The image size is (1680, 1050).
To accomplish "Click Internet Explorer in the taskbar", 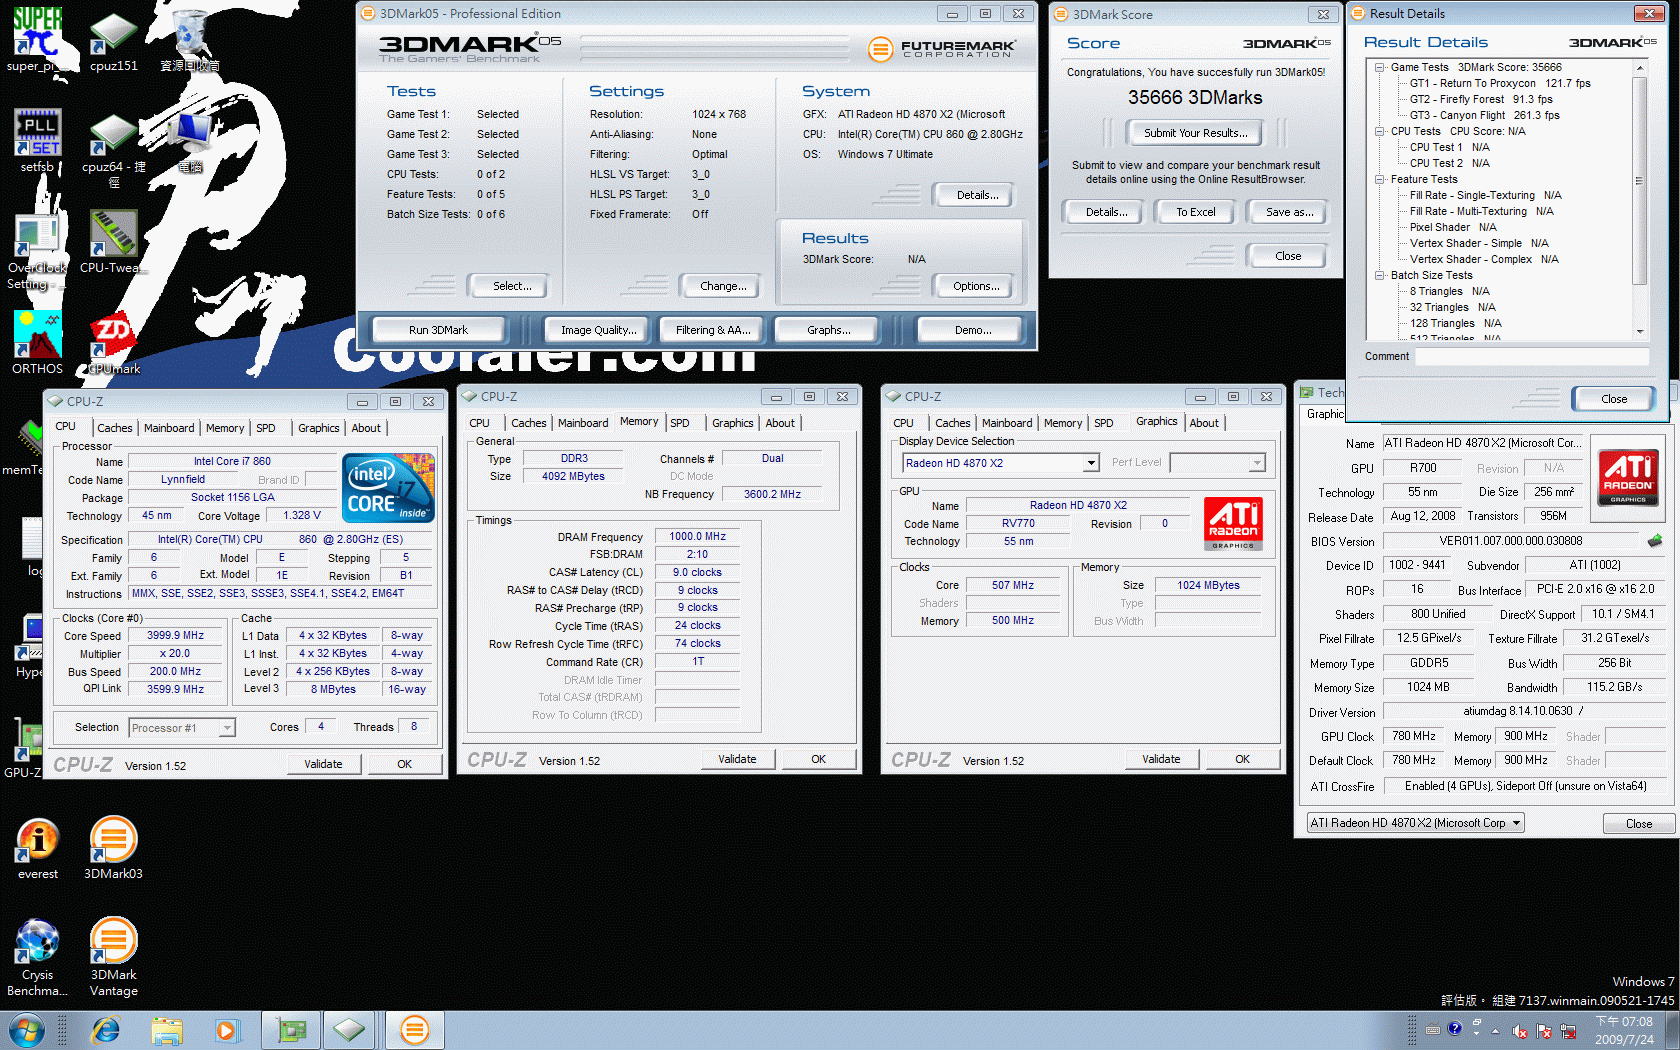I will [x=105, y=1030].
